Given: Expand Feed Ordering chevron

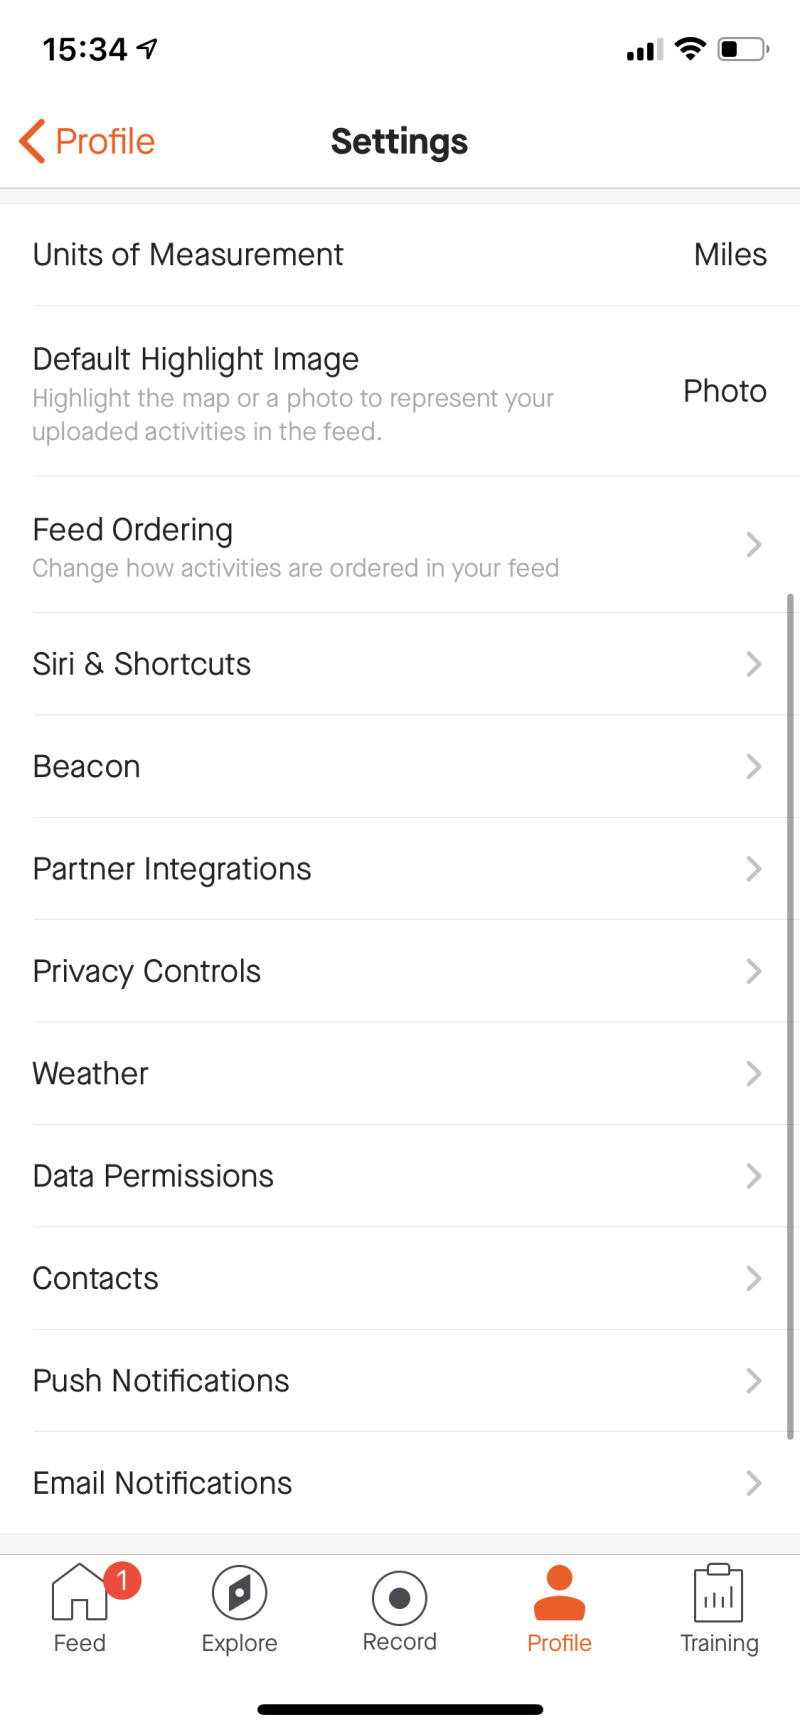Looking at the screenshot, I should click(x=754, y=544).
